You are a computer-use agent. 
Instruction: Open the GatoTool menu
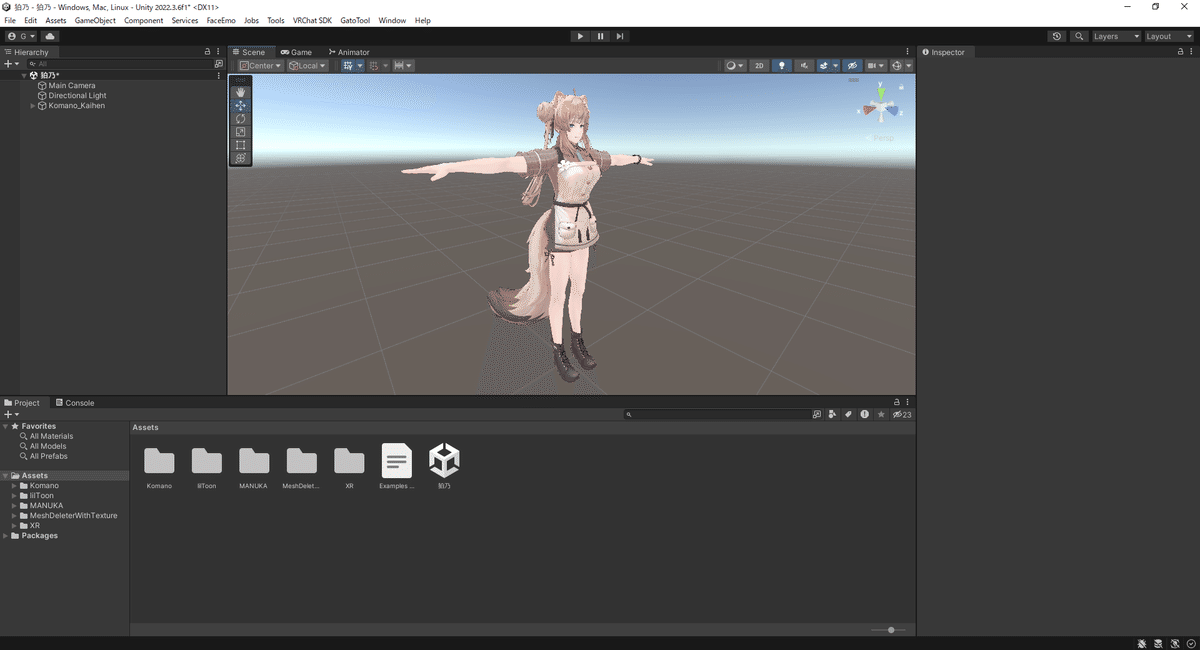point(355,20)
